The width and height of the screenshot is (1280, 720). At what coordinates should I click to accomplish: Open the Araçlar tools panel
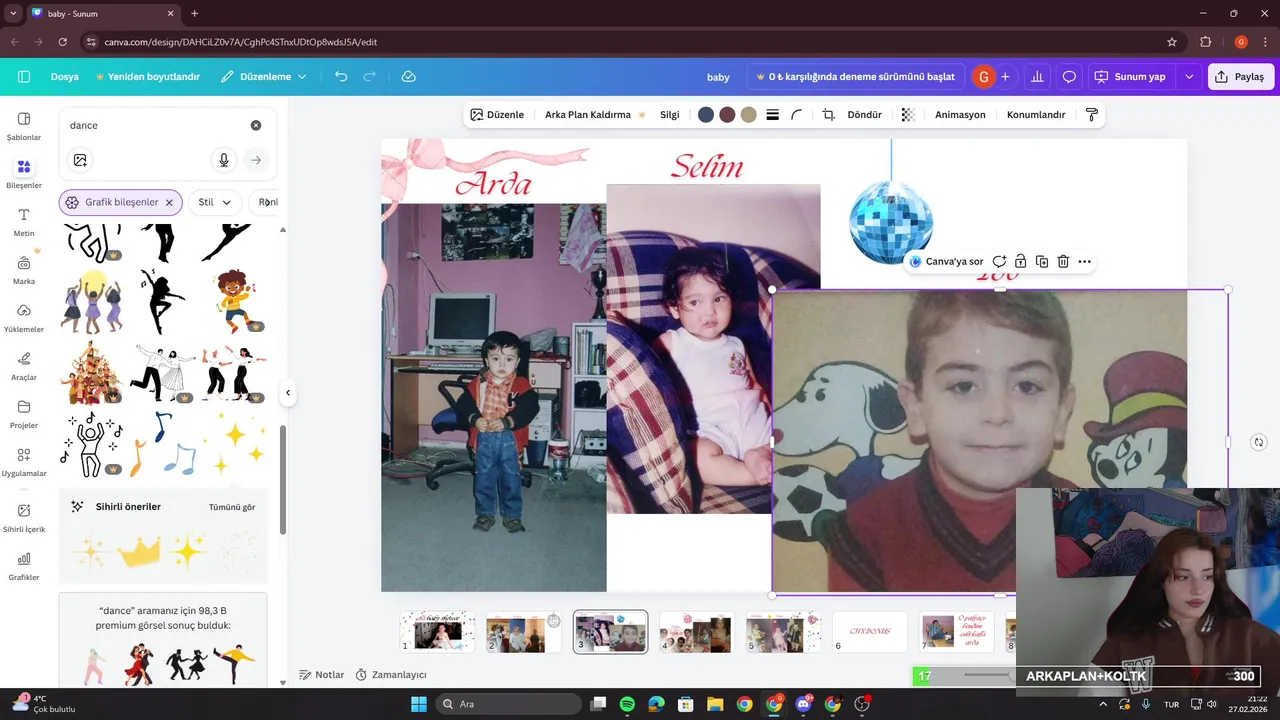[24, 365]
